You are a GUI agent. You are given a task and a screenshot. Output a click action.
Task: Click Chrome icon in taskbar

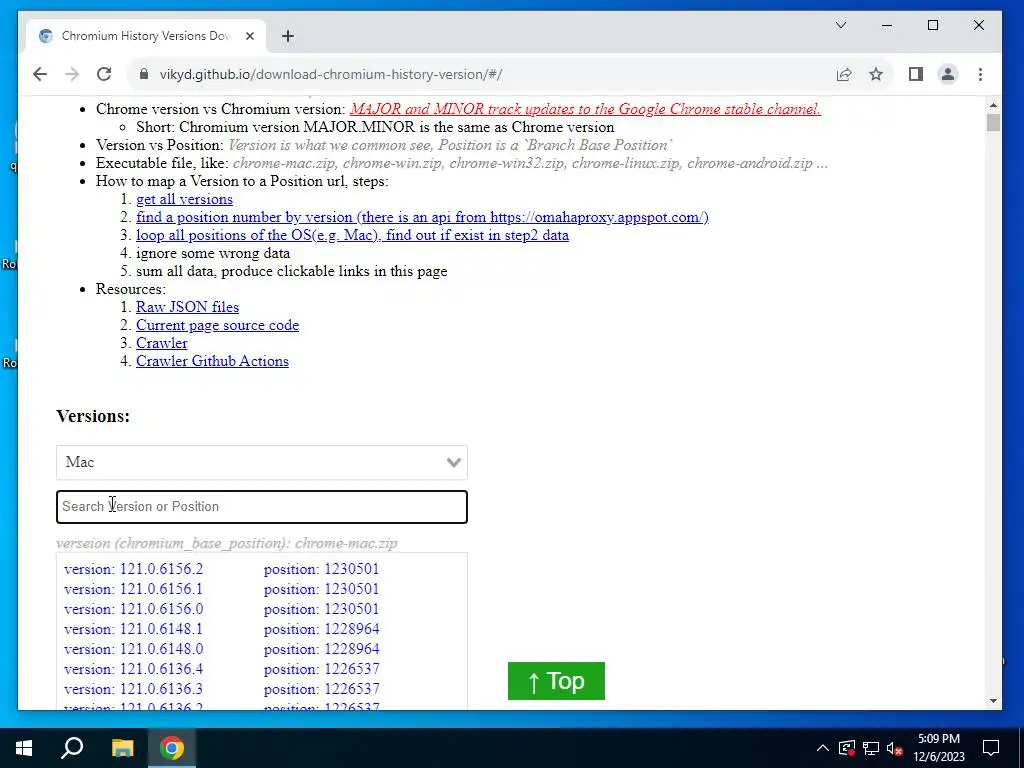point(172,748)
